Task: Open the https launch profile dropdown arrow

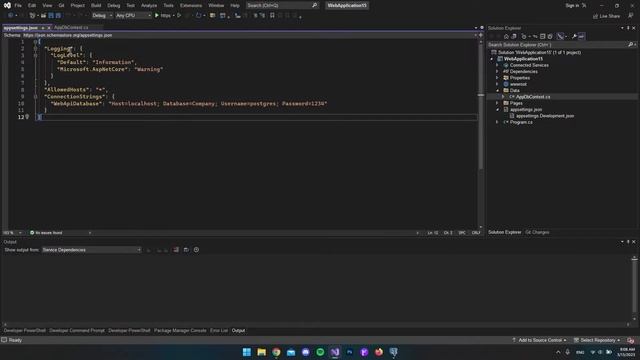Action: coord(173,16)
